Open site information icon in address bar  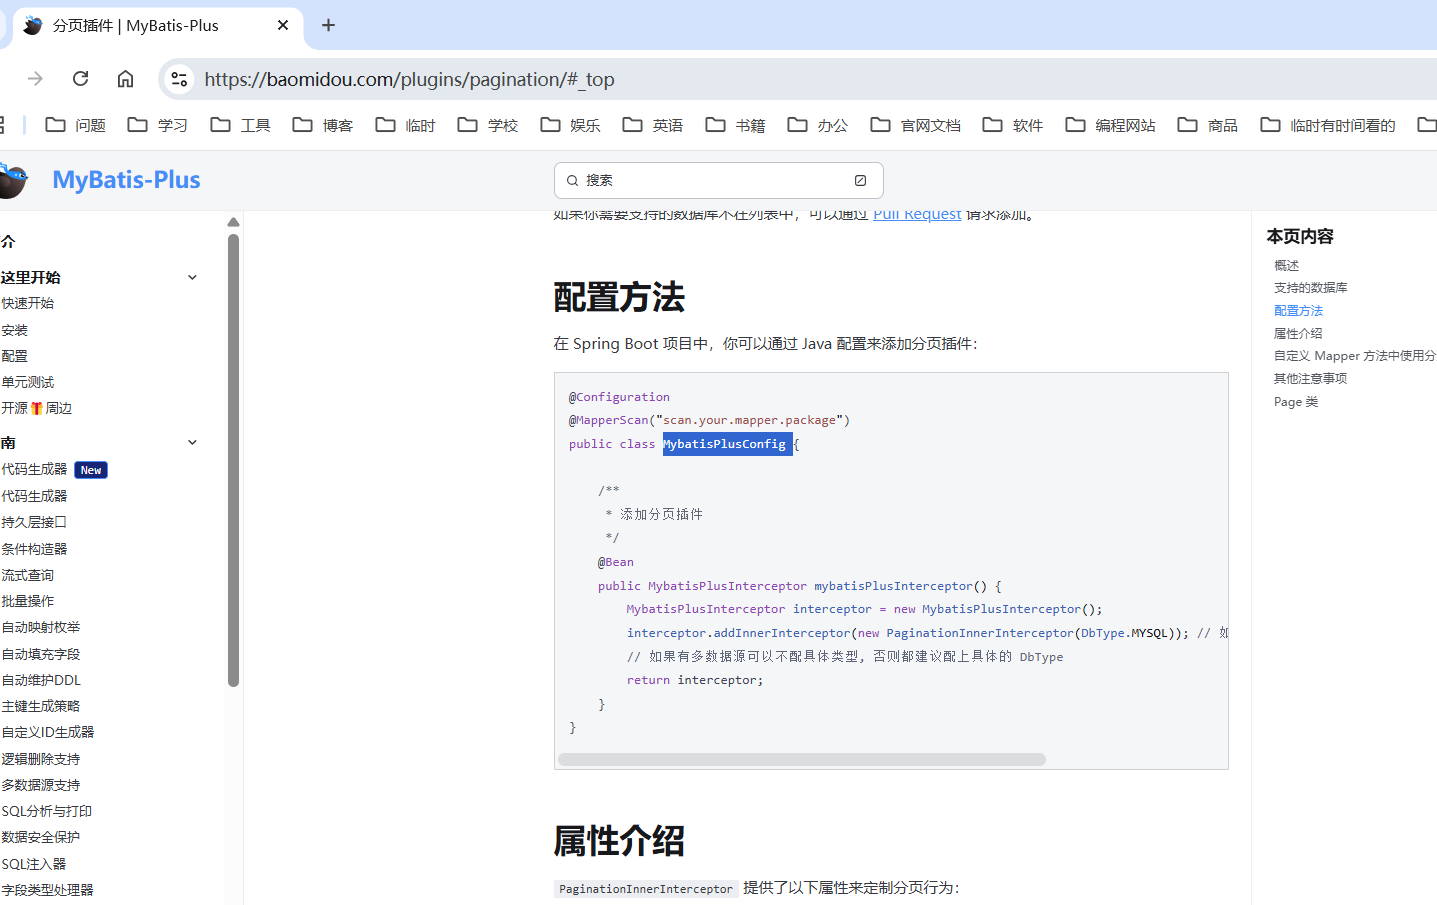point(179,79)
